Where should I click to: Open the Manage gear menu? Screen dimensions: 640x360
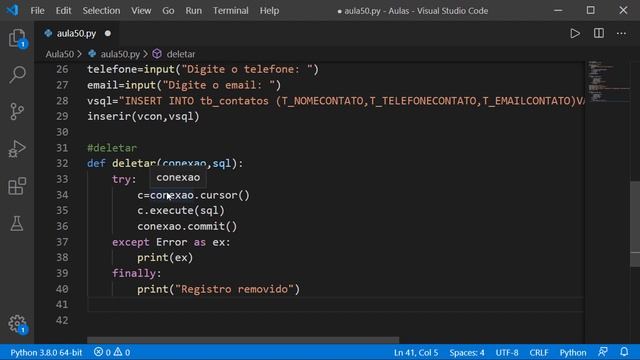click(x=17, y=324)
